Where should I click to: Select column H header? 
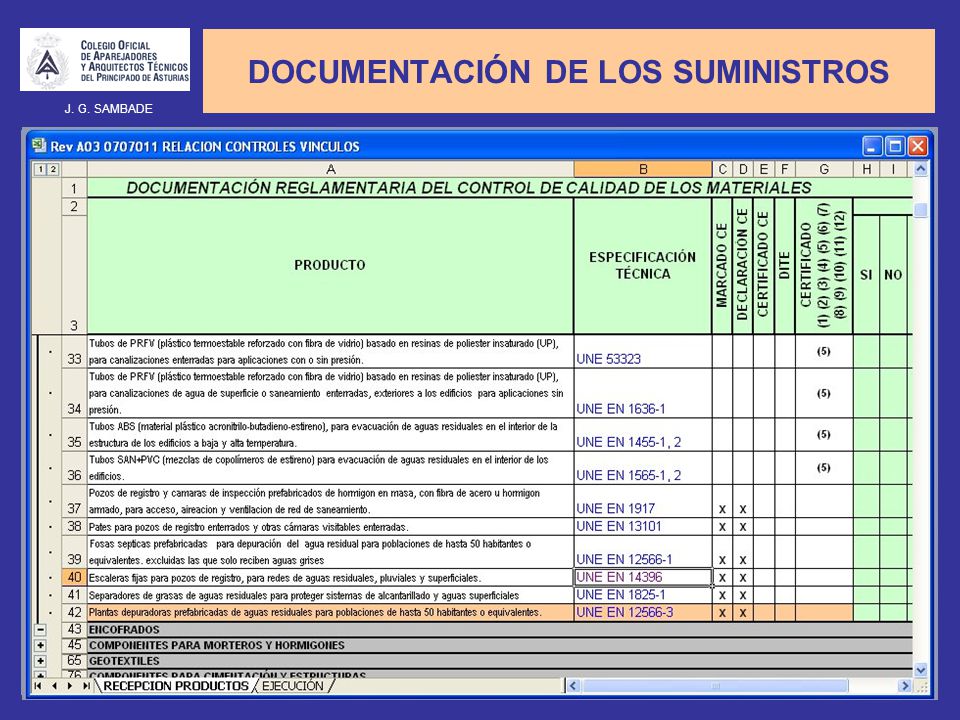pos(866,169)
